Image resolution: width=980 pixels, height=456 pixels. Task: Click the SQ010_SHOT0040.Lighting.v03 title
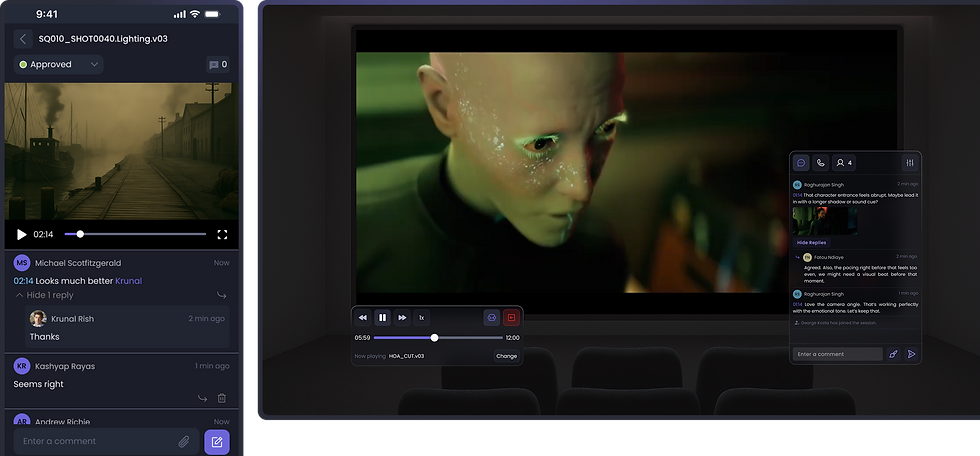[x=103, y=39]
